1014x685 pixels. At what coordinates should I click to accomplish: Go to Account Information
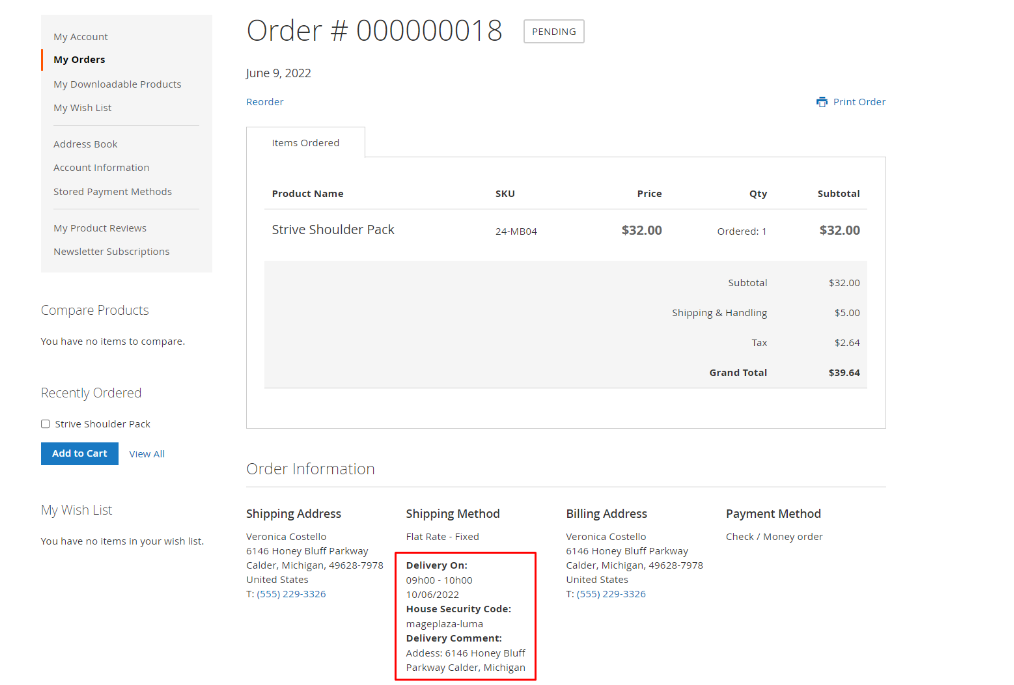click(101, 168)
